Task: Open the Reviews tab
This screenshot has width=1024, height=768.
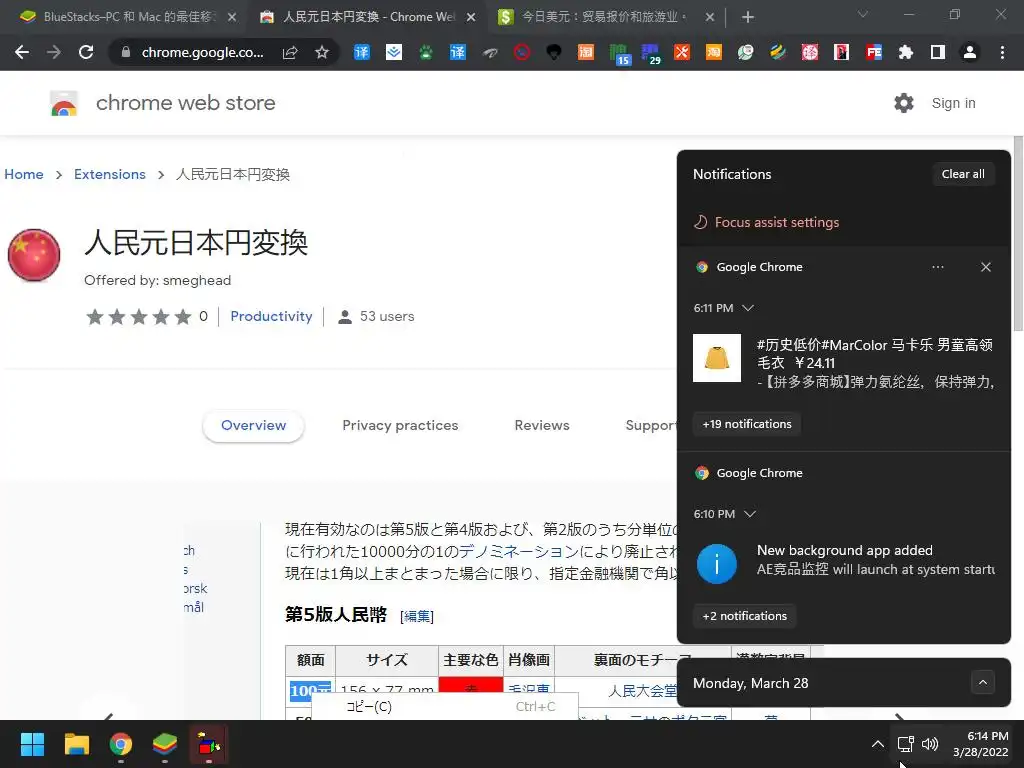Action: tap(542, 426)
